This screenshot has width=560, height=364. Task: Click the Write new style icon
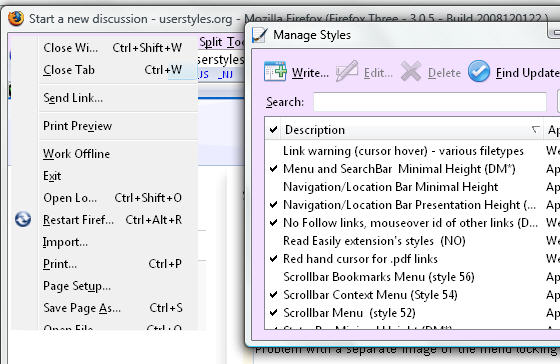point(275,71)
